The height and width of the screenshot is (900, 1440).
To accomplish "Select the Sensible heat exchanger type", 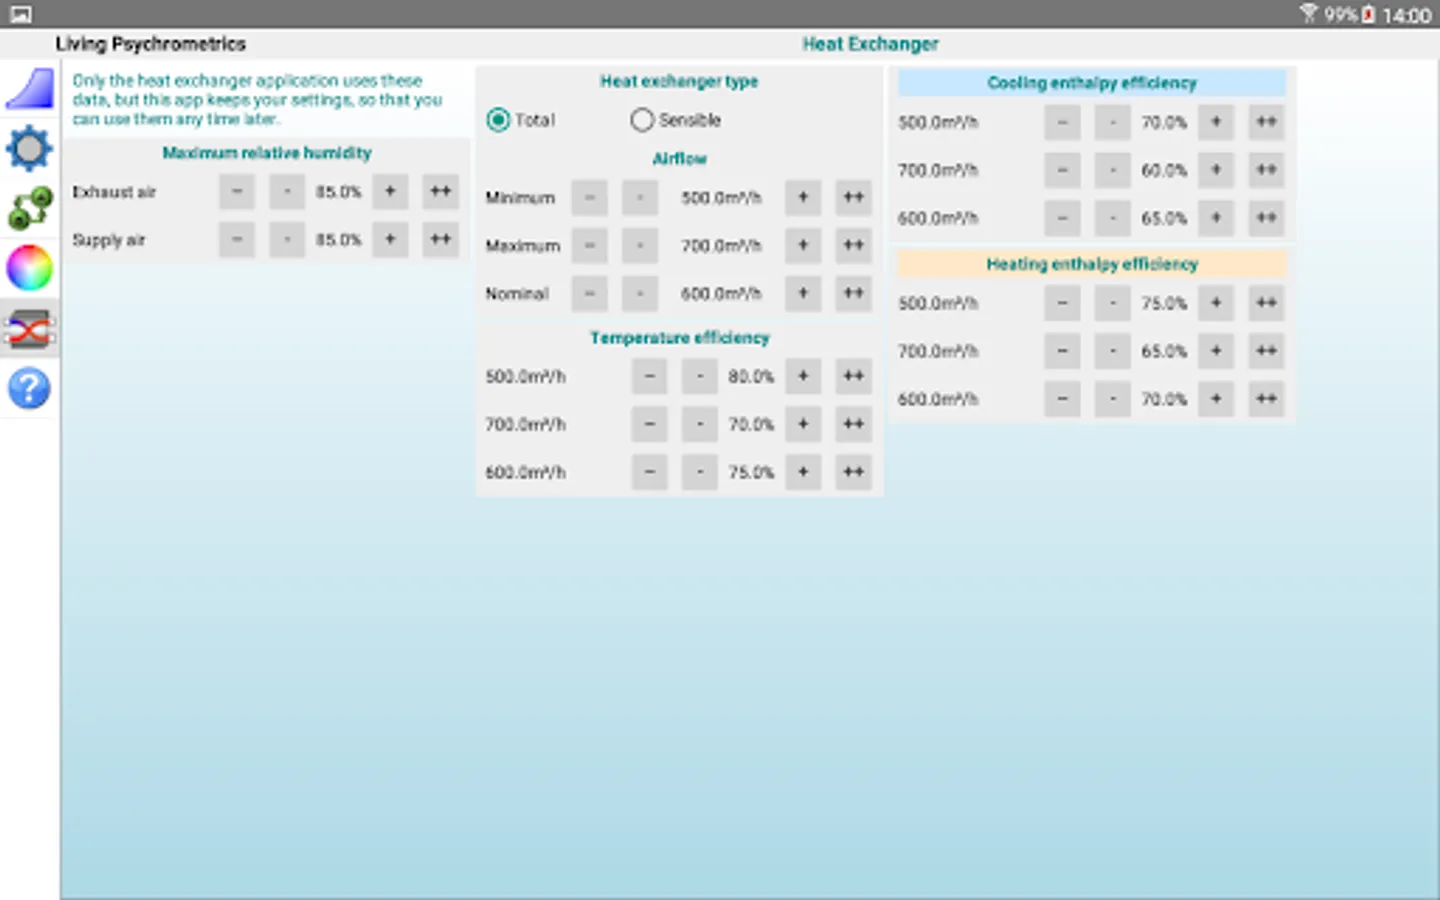I will 676,120.
